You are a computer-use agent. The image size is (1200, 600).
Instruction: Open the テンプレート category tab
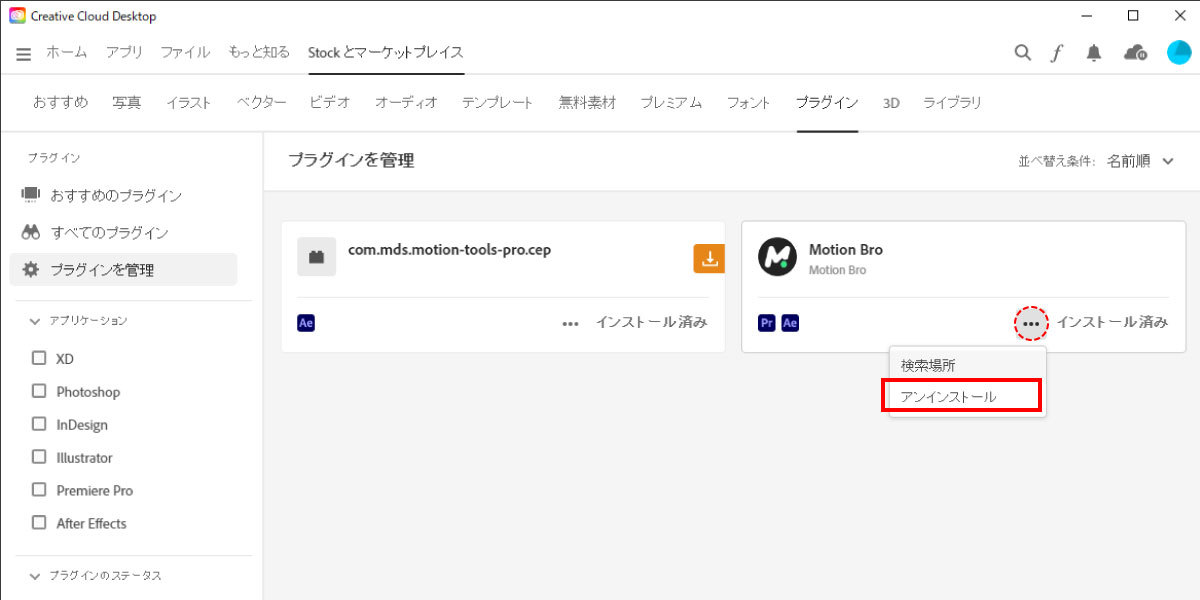497,102
